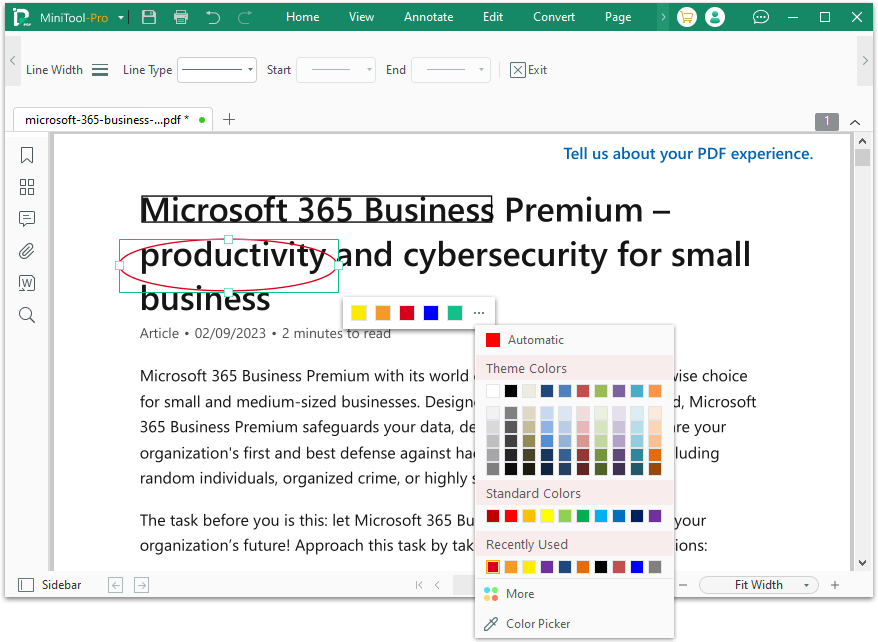
Task: Click the page number 1 indicator
Action: [x=826, y=121]
